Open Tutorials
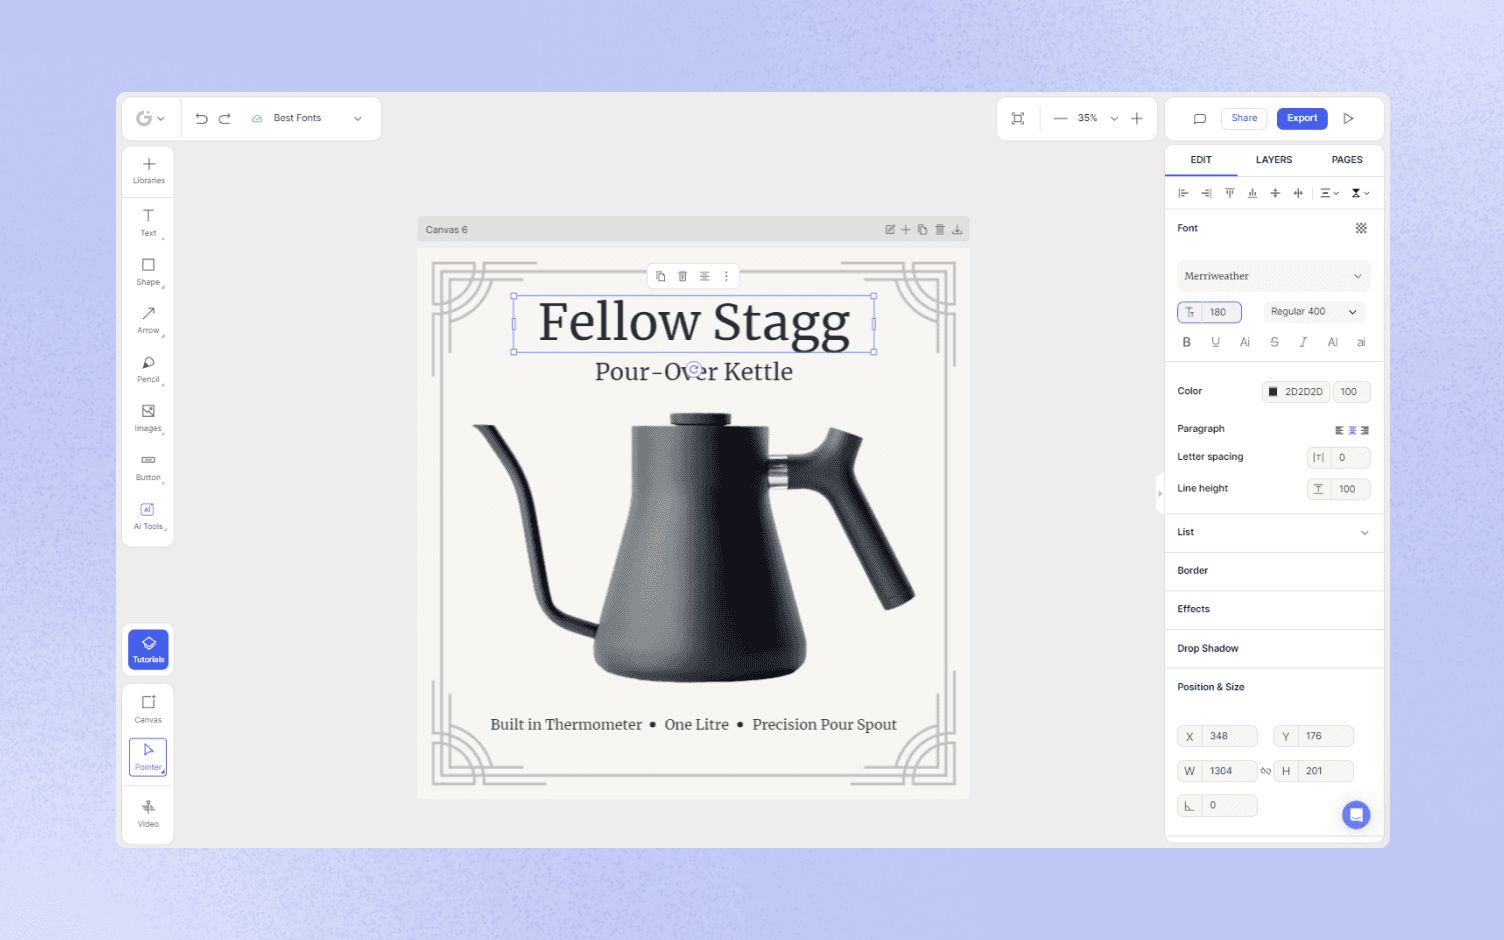Screen dimensions: 1504x940 tap(148, 649)
